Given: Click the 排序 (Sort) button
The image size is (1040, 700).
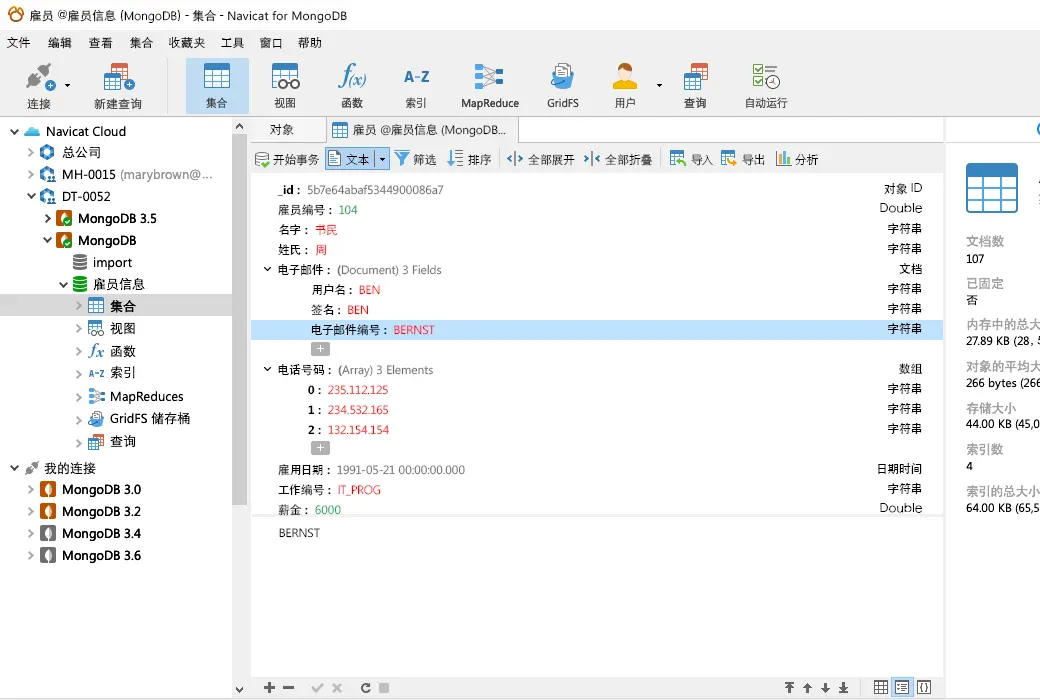Looking at the screenshot, I should 470,159.
